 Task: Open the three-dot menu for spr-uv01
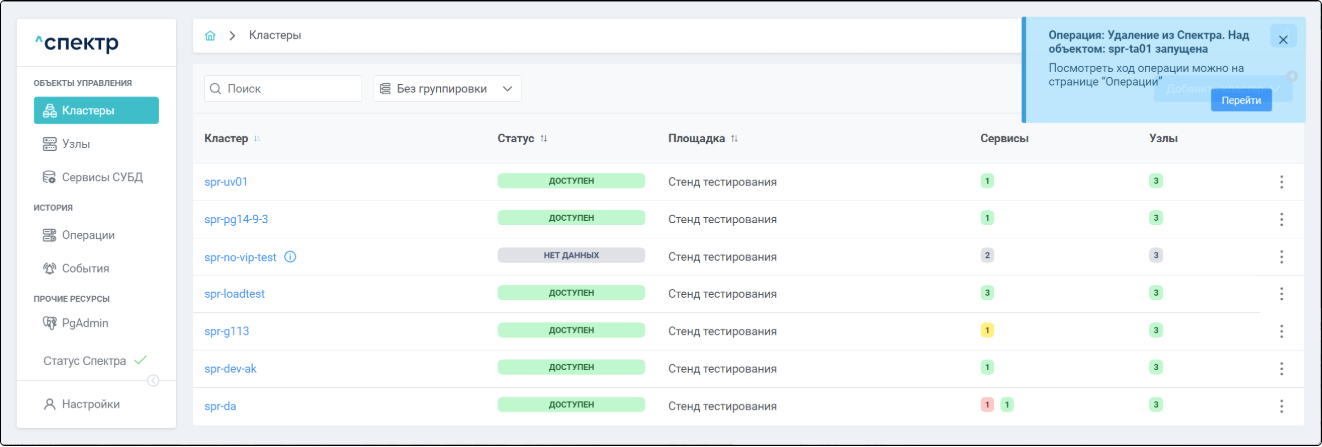coord(1281,182)
